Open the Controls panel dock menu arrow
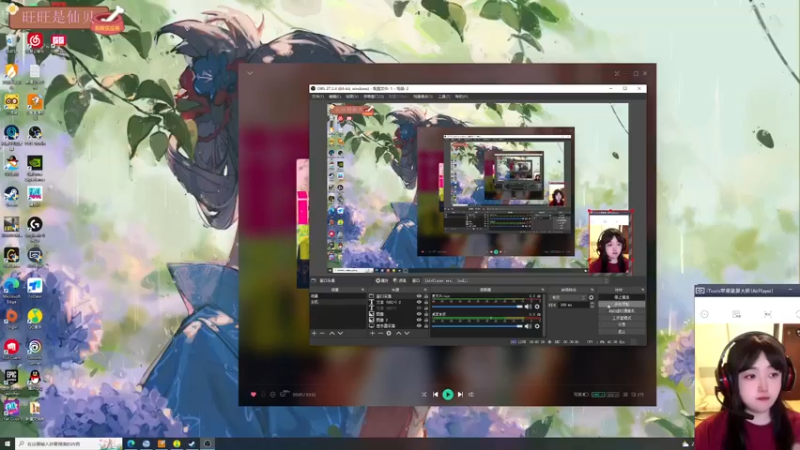Screen dimensions: 800x450 (x=643, y=290)
